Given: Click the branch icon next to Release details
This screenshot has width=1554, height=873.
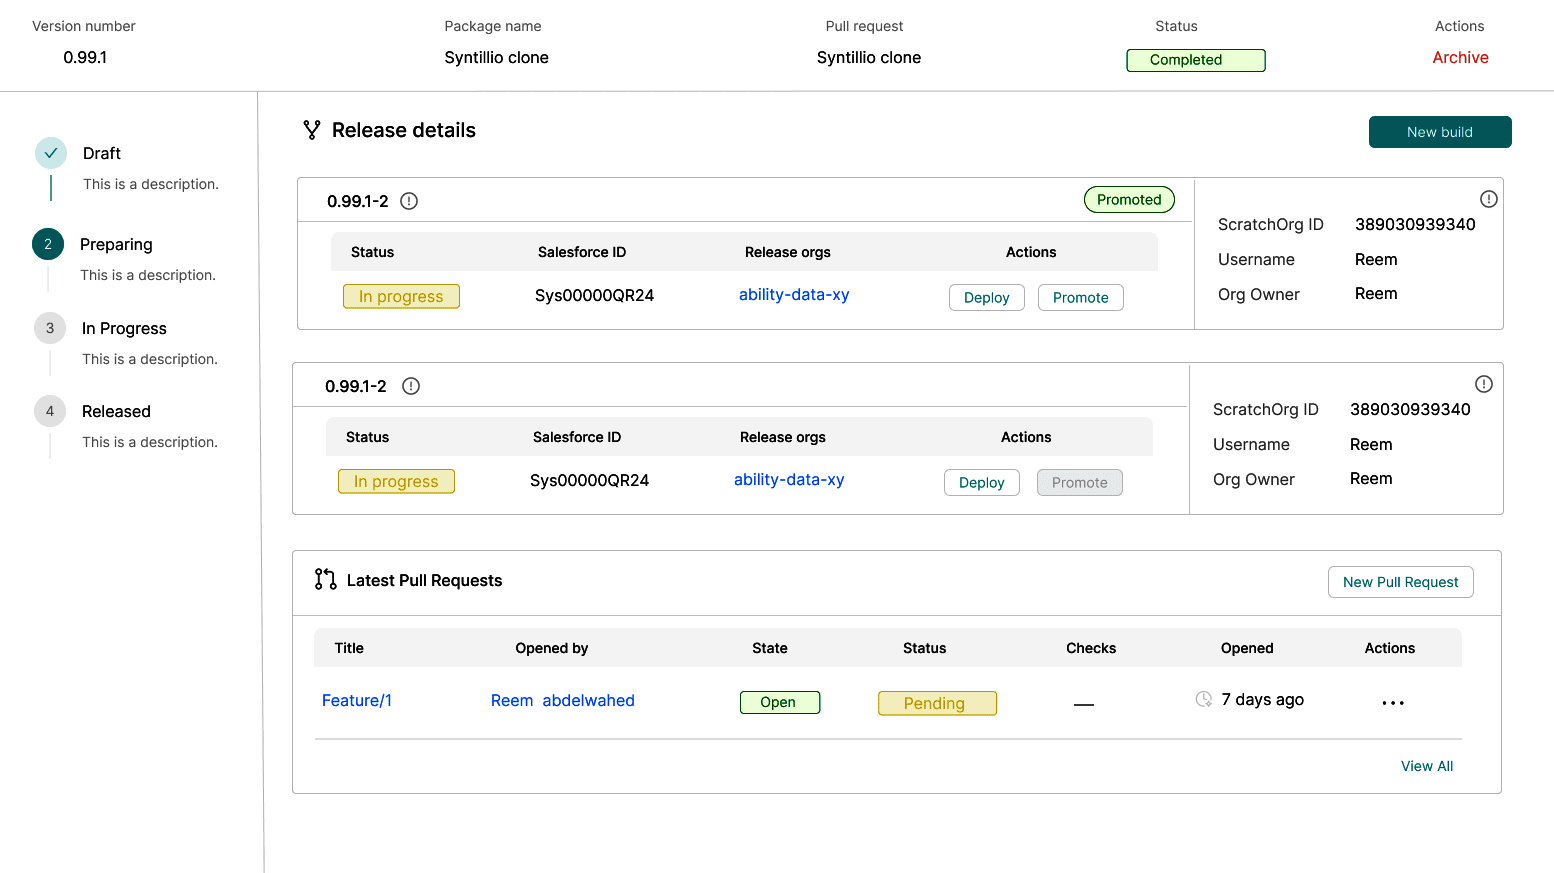Looking at the screenshot, I should coord(312,130).
